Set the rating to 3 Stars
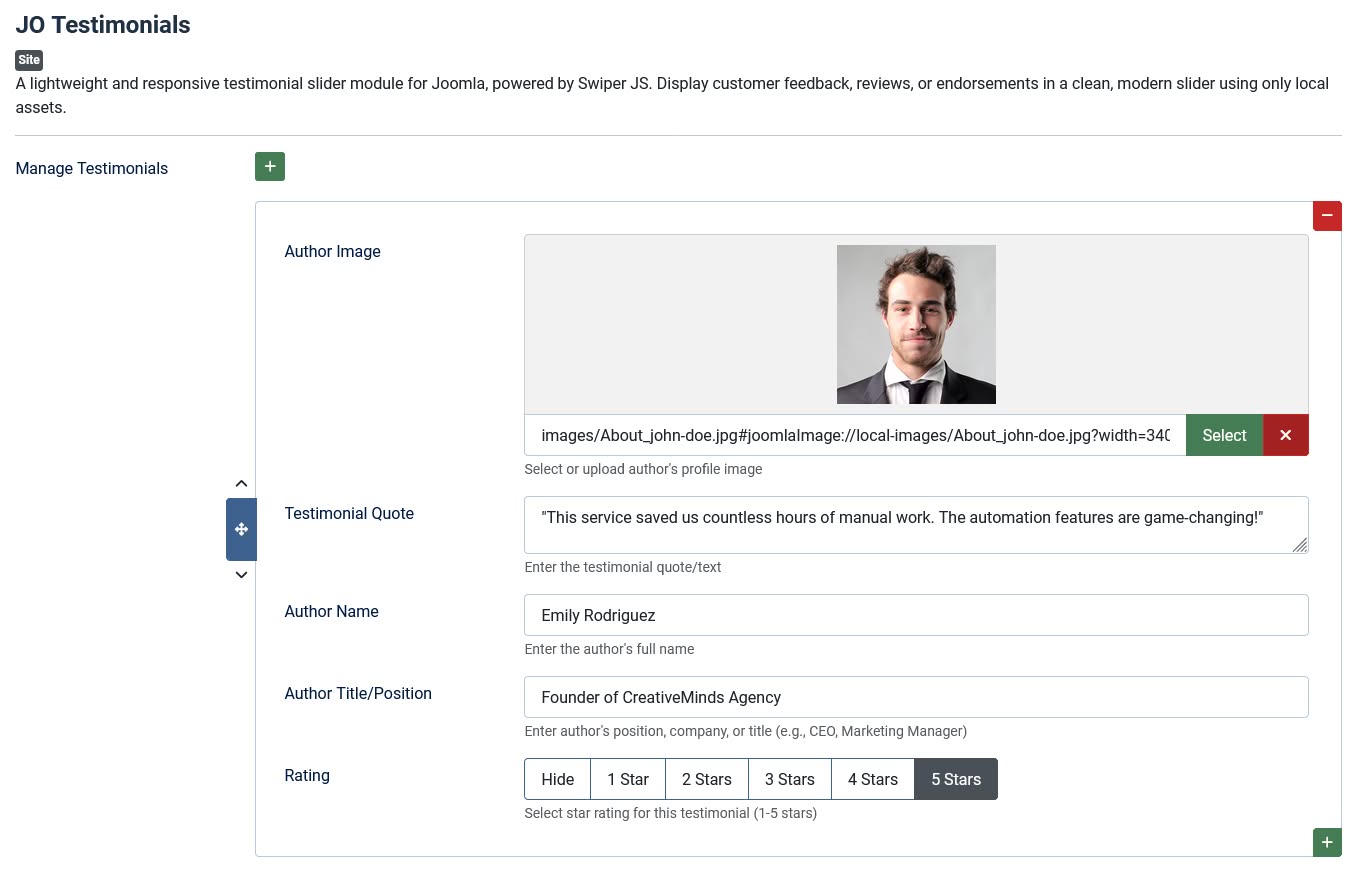Viewport: 1355px width, 874px height. pyautogui.click(x=789, y=779)
